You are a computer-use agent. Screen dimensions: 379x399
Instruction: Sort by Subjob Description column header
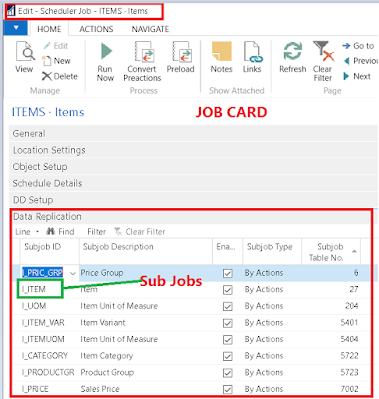[x=146, y=252]
